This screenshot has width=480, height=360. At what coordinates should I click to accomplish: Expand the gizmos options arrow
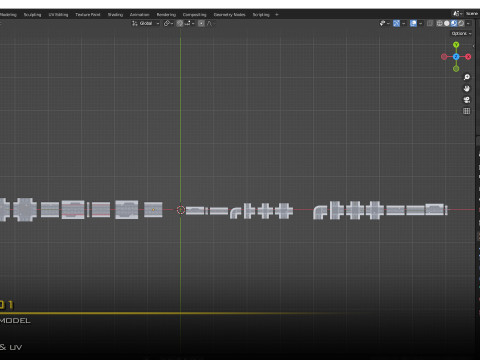pos(404,23)
